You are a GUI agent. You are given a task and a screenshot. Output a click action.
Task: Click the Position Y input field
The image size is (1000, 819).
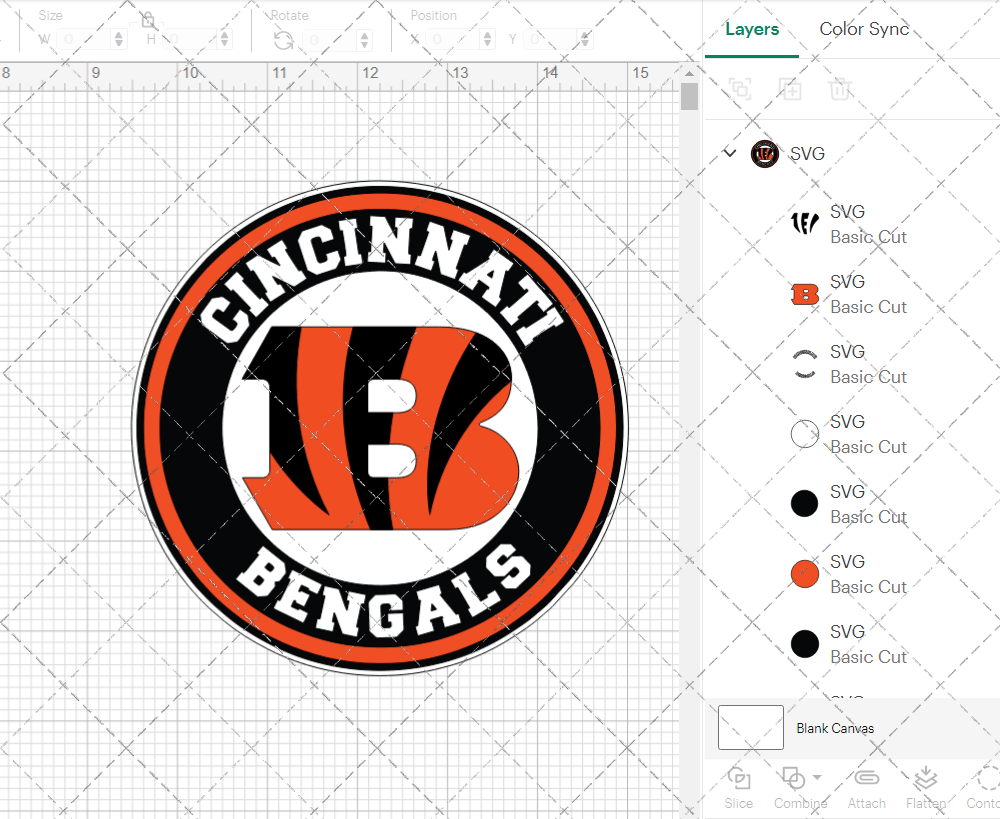pyautogui.click(x=552, y=40)
